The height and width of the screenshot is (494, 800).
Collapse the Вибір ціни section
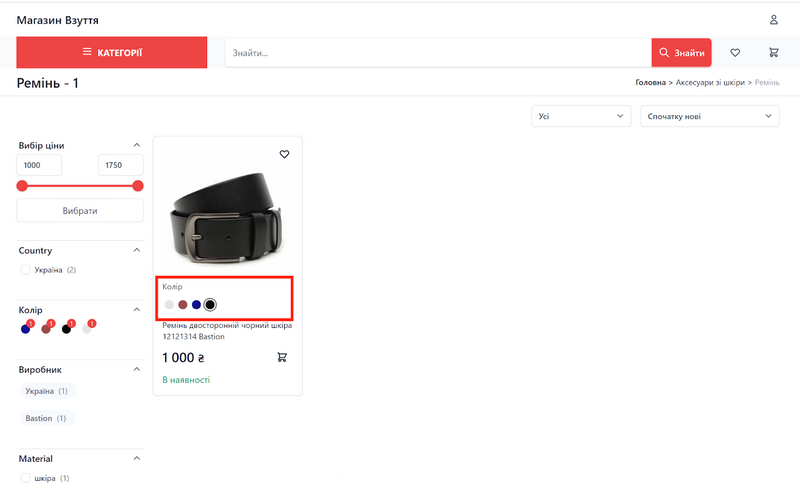click(137, 145)
